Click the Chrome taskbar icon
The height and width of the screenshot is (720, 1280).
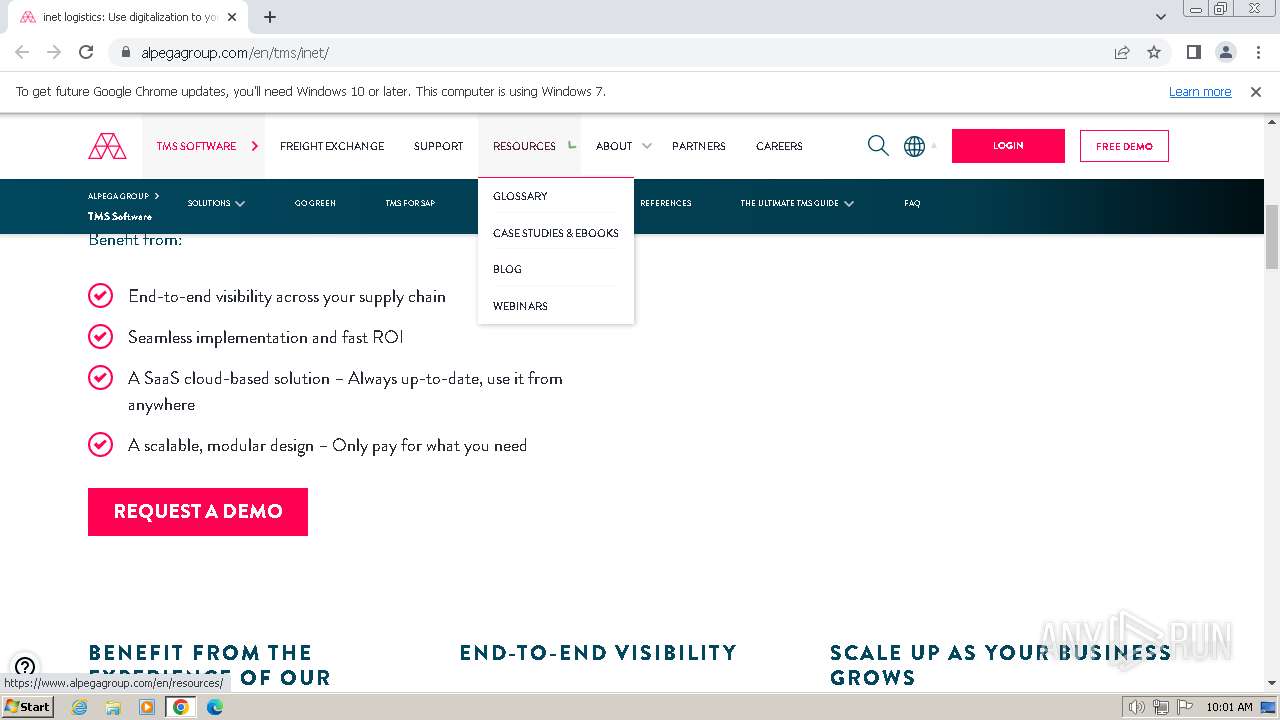click(x=181, y=707)
